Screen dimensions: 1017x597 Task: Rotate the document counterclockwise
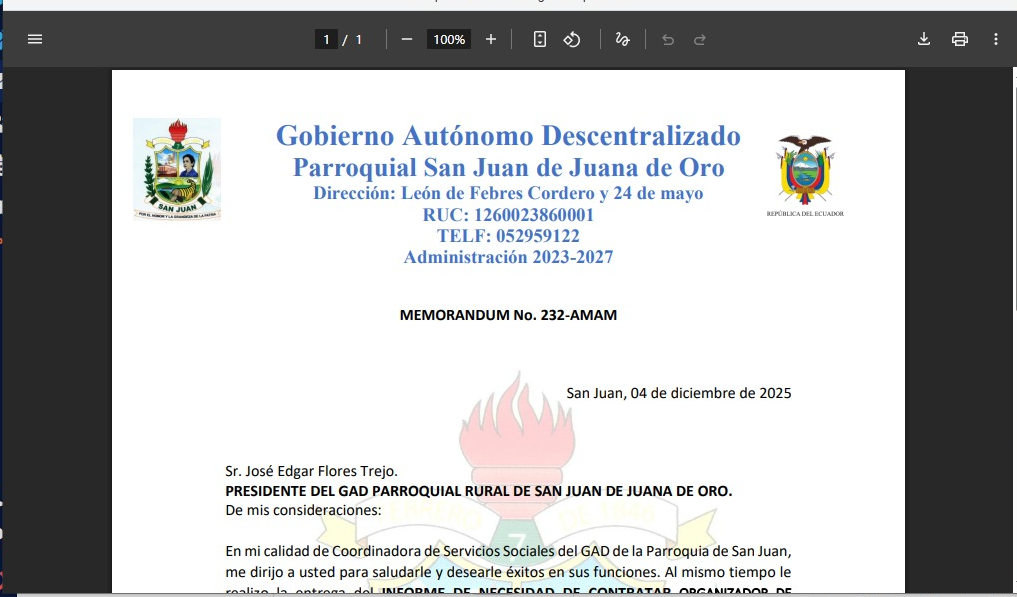(x=572, y=39)
